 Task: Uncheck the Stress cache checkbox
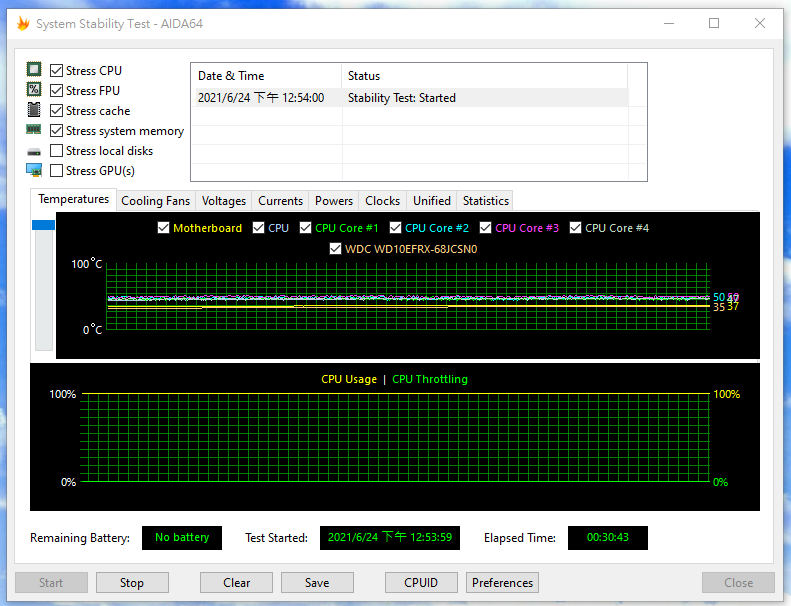click(x=56, y=111)
